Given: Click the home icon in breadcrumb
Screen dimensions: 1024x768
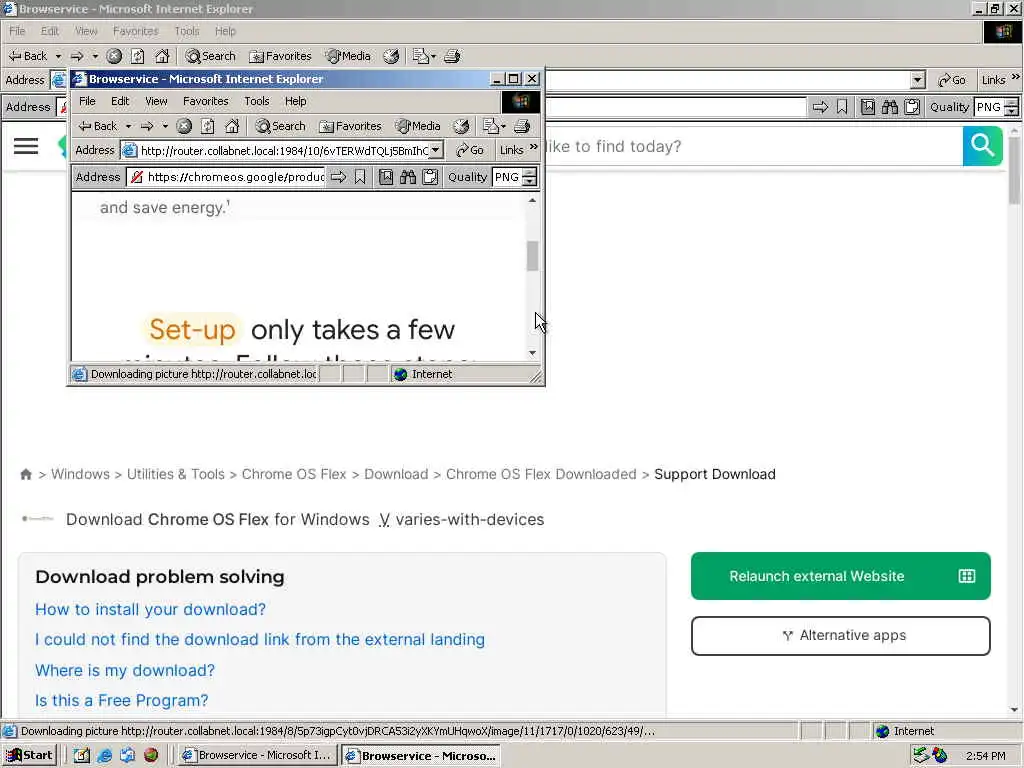Looking at the screenshot, I should (x=26, y=474).
